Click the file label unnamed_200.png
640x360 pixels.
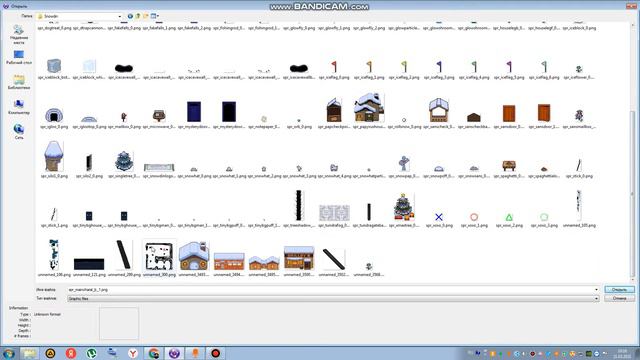tap(124, 275)
